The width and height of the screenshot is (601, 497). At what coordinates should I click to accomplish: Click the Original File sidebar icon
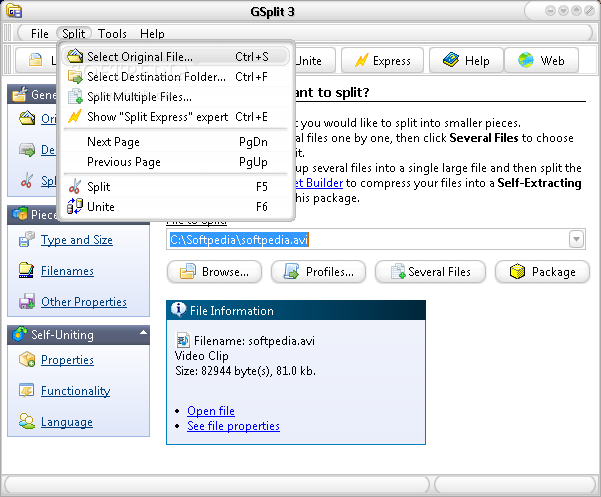point(27,118)
